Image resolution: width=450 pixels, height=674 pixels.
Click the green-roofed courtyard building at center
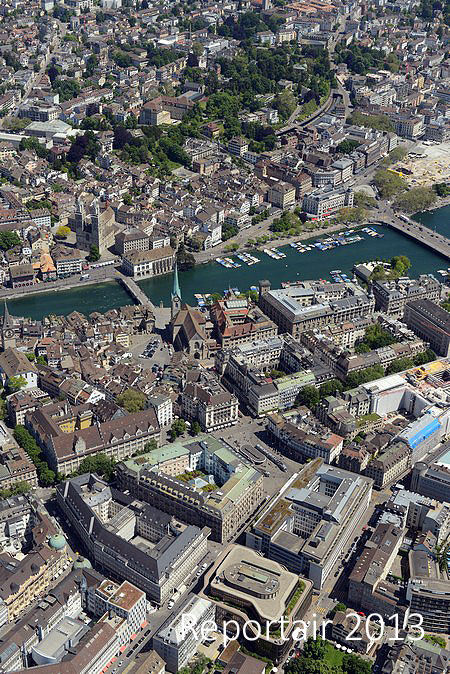pos(192,487)
